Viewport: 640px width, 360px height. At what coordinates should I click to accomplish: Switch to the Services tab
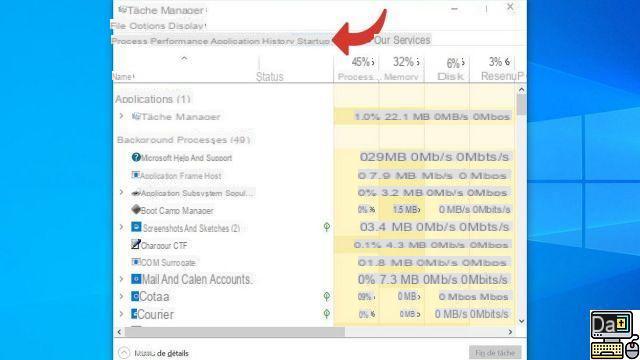point(402,40)
